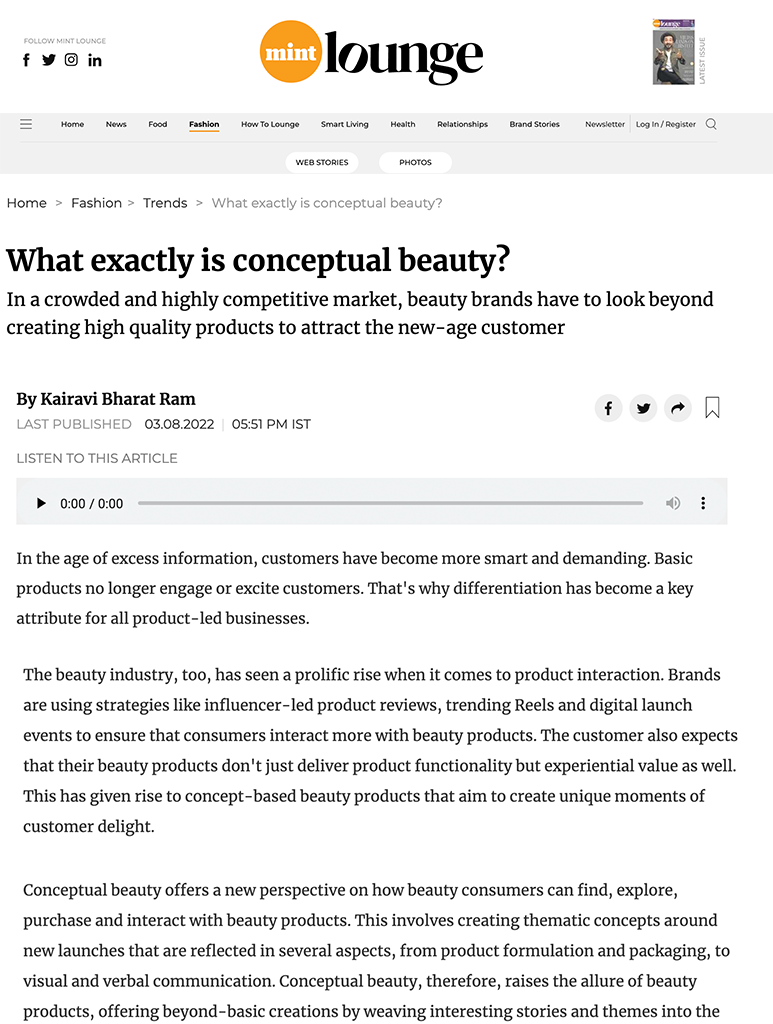Open Mint Lounge Instagram profile in header
Screen dimensions: 773x1024
tap(71, 60)
